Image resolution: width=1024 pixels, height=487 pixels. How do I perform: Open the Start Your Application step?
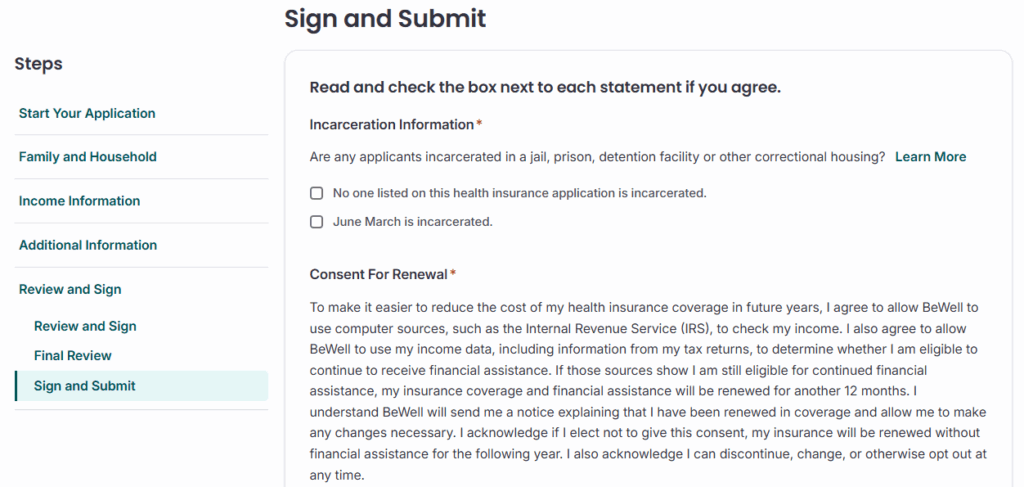(x=87, y=113)
